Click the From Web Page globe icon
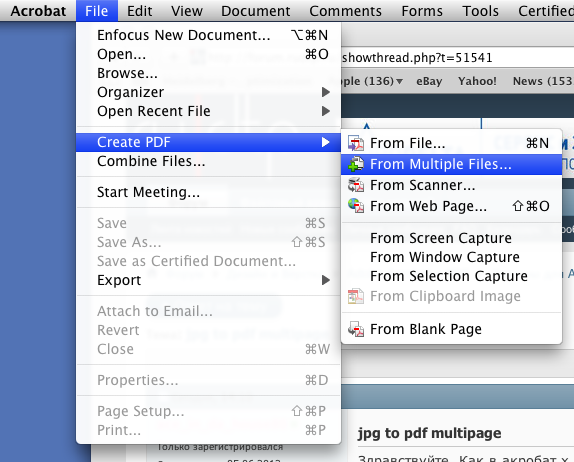Viewport: 574px width, 462px height. 356,206
